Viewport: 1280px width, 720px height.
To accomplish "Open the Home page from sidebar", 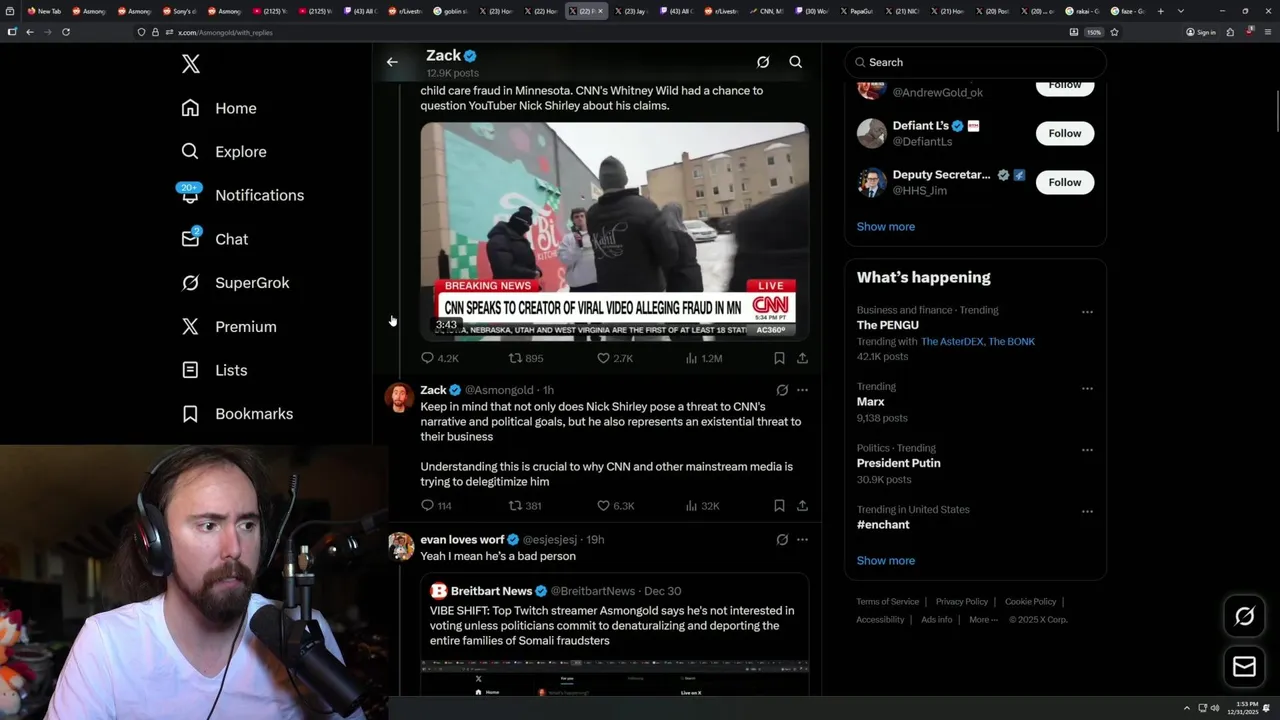I will pos(219,108).
